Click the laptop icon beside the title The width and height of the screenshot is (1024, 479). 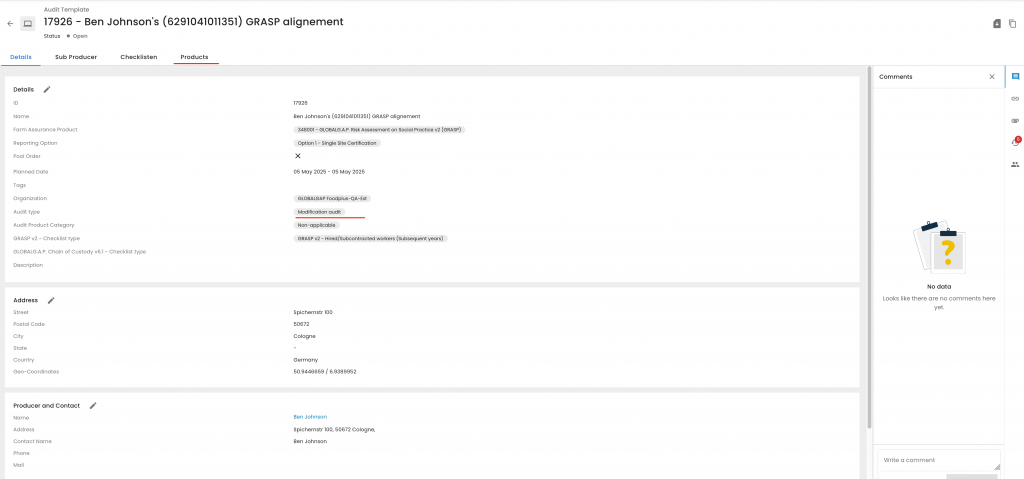click(28, 23)
